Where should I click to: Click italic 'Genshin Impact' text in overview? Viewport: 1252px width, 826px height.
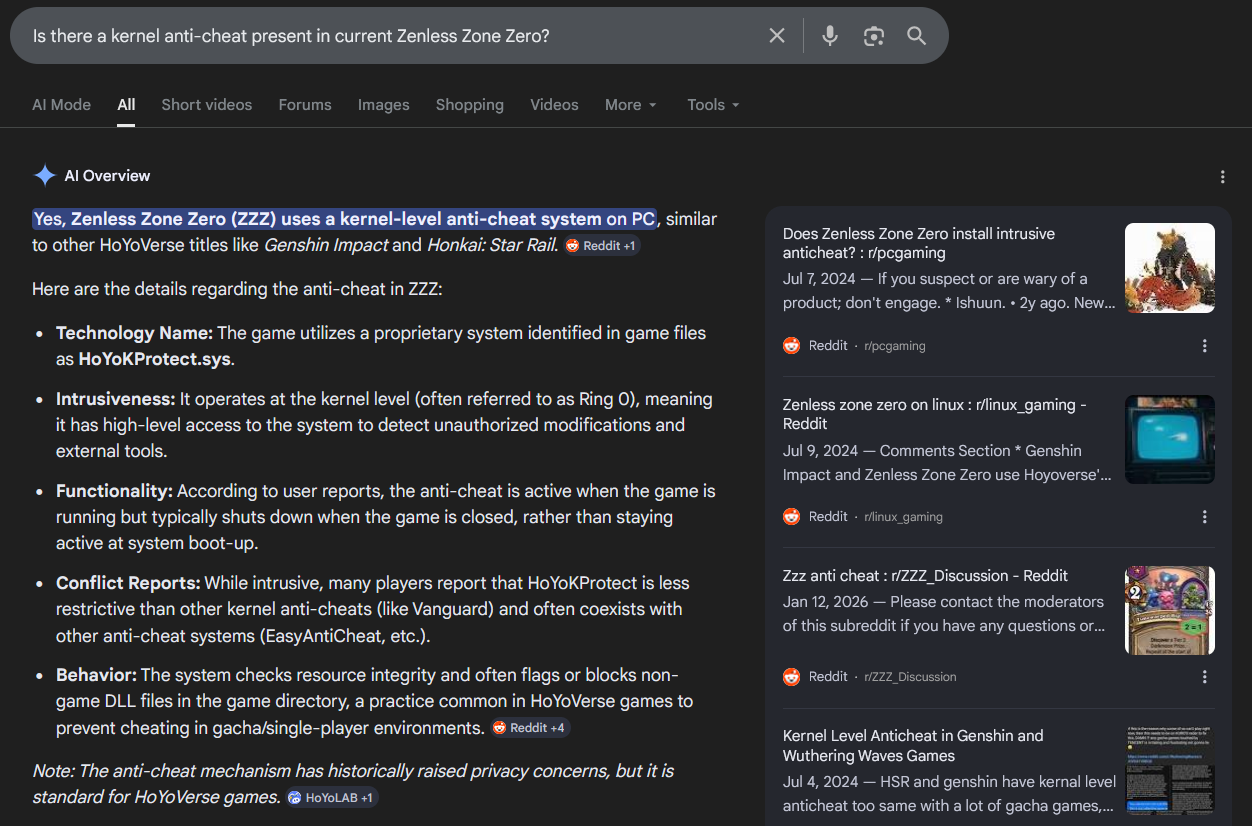(x=325, y=245)
